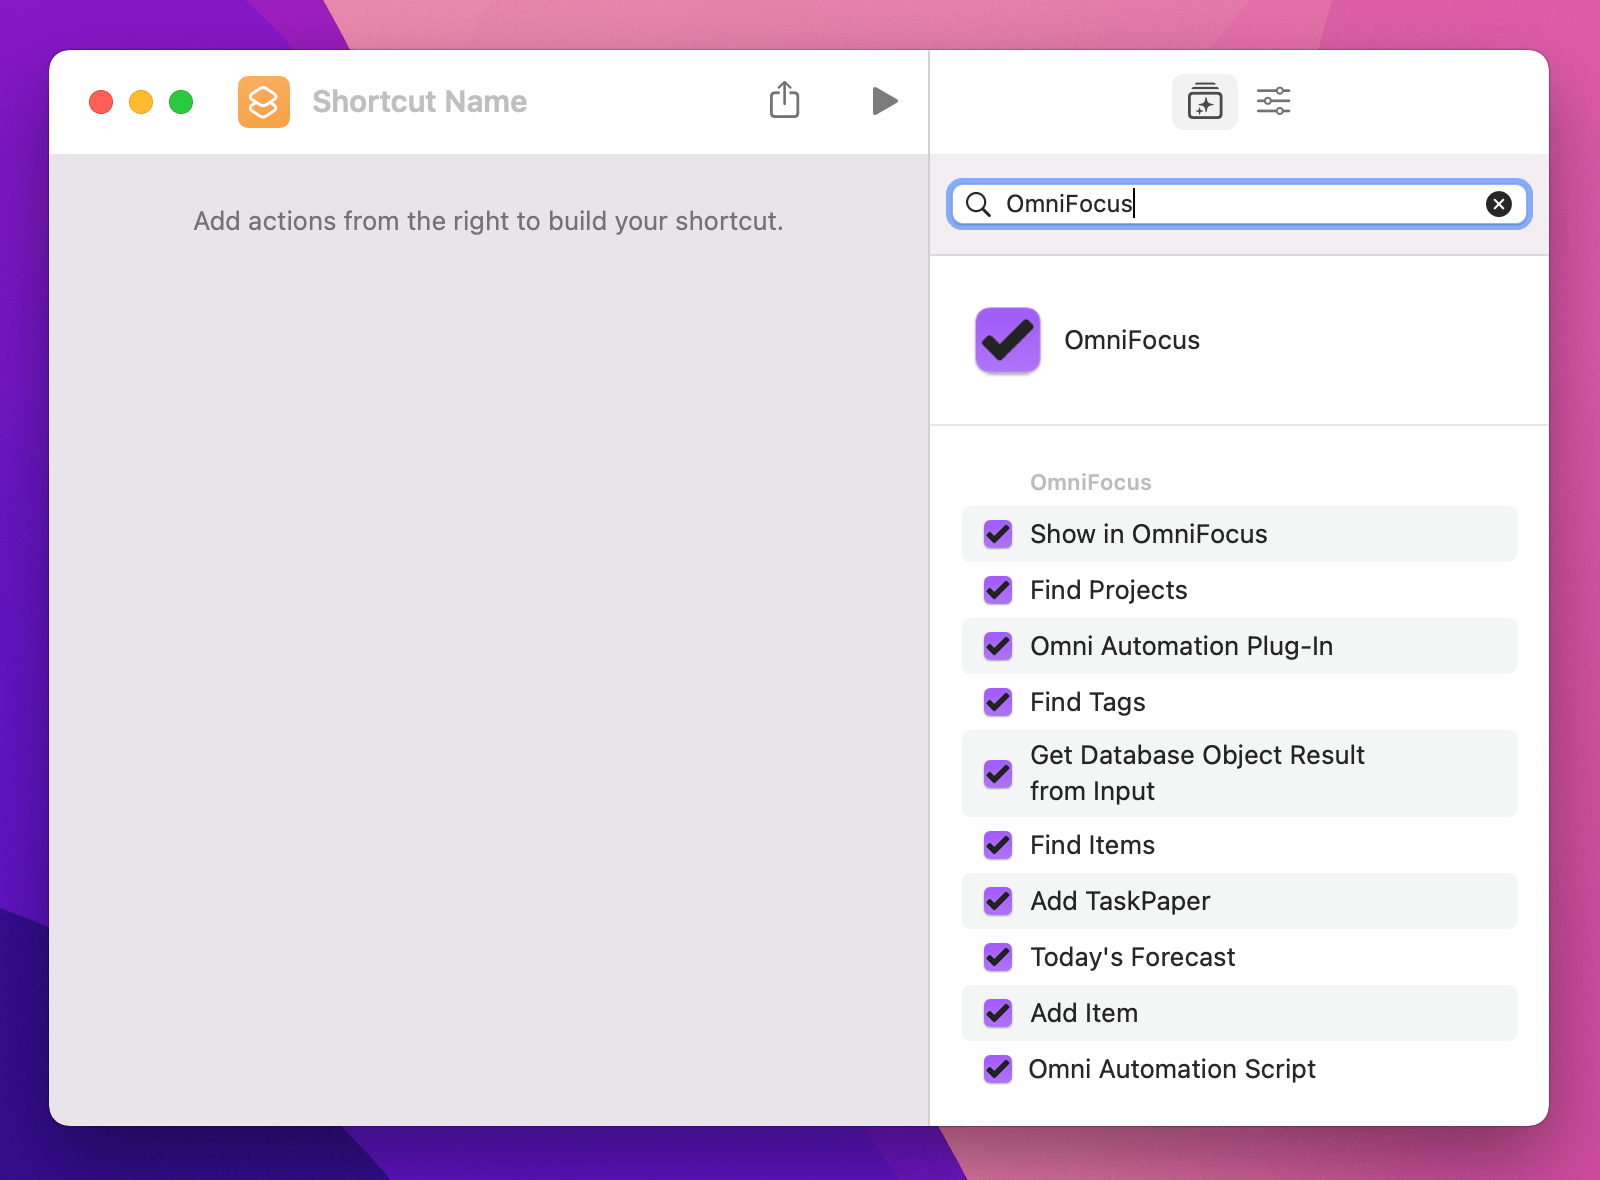The height and width of the screenshot is (1180, 1600).
Task: Add the Add TaskPaper action
Action: tap(1239, 901)
